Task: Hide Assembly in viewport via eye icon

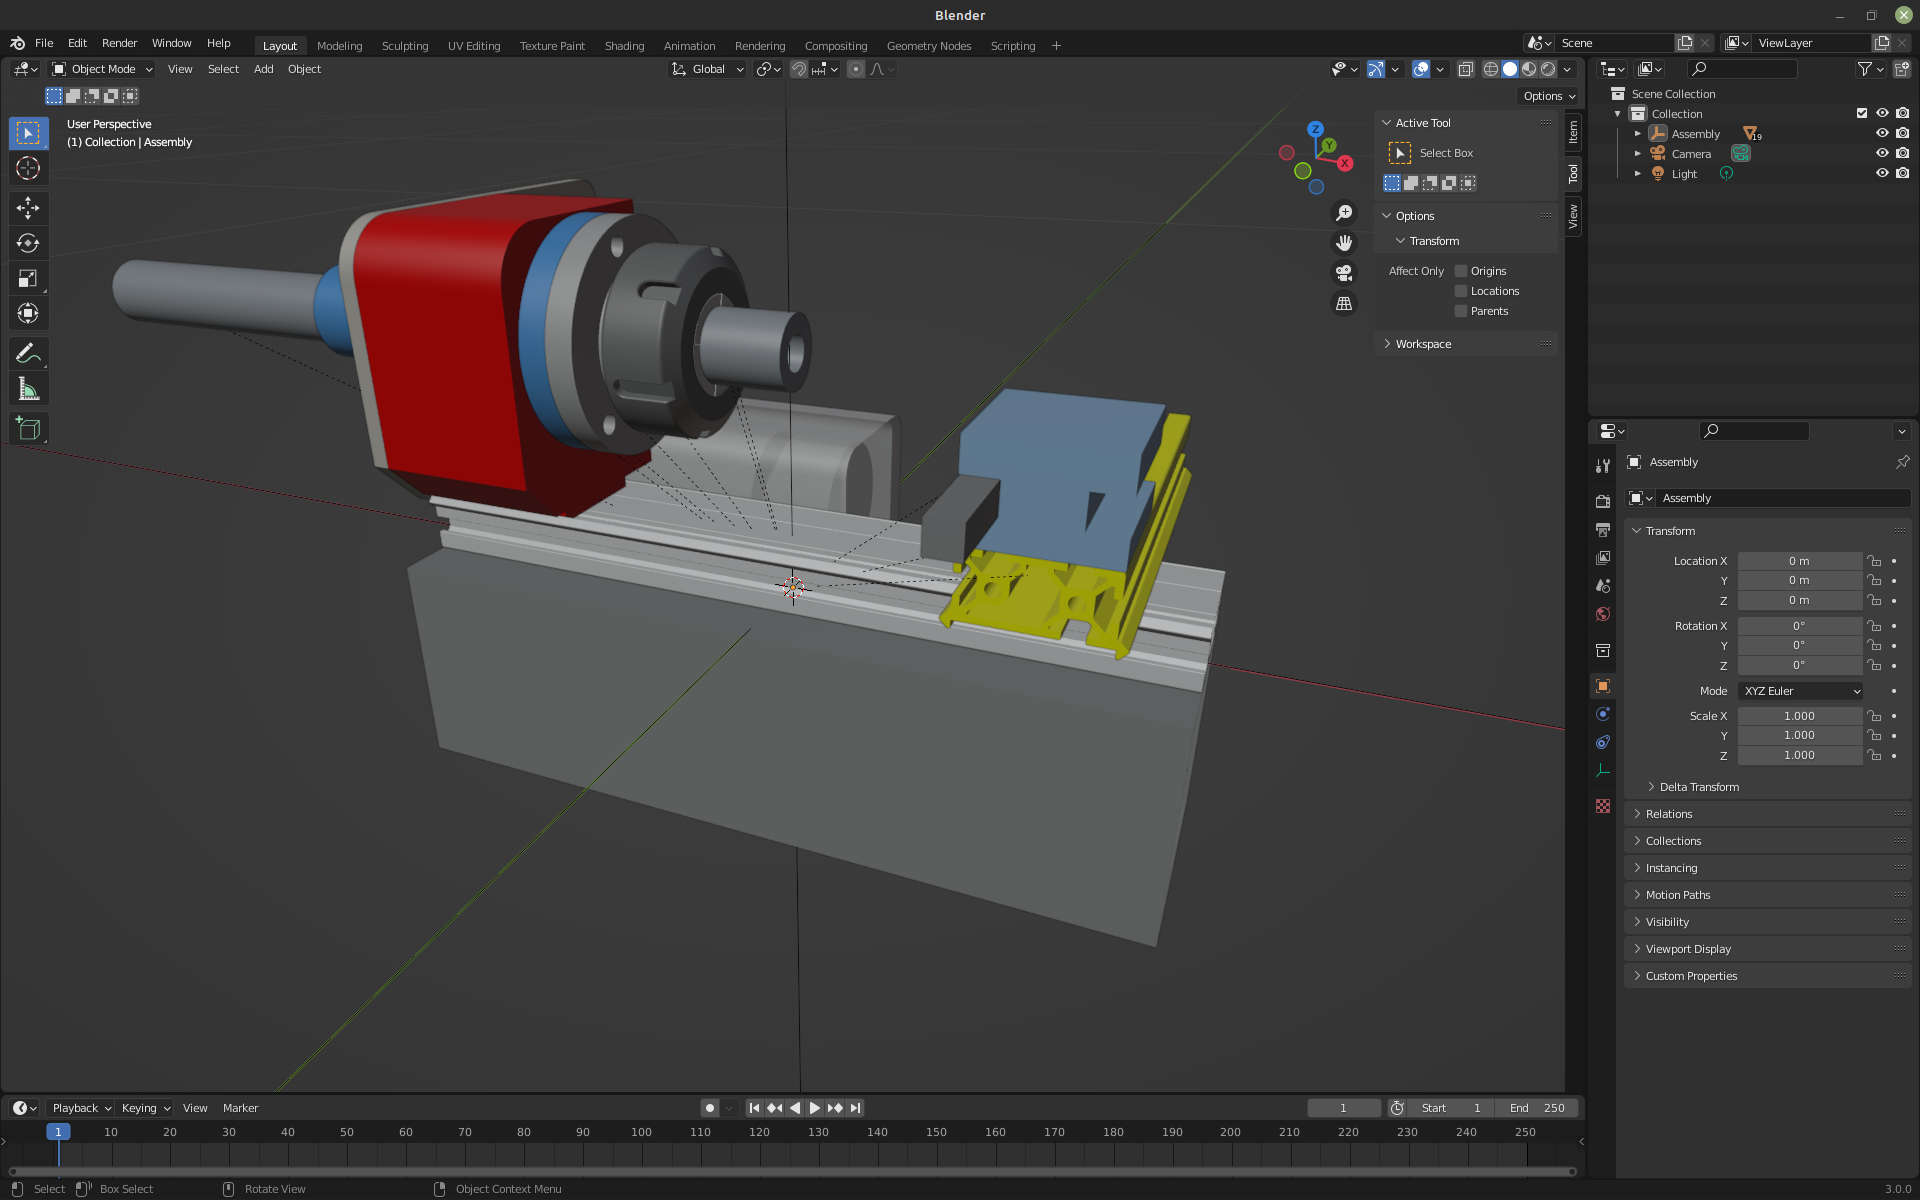Action: 1881,133
